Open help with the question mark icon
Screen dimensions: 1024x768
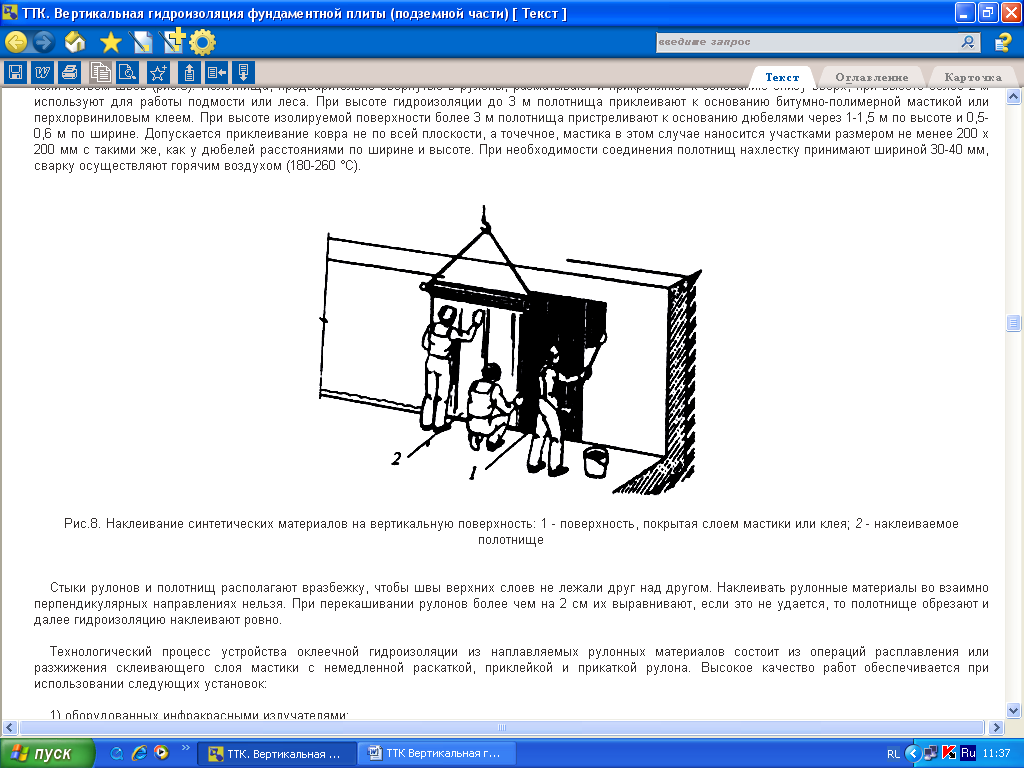pyautogui.click(x=1002, y=43)
